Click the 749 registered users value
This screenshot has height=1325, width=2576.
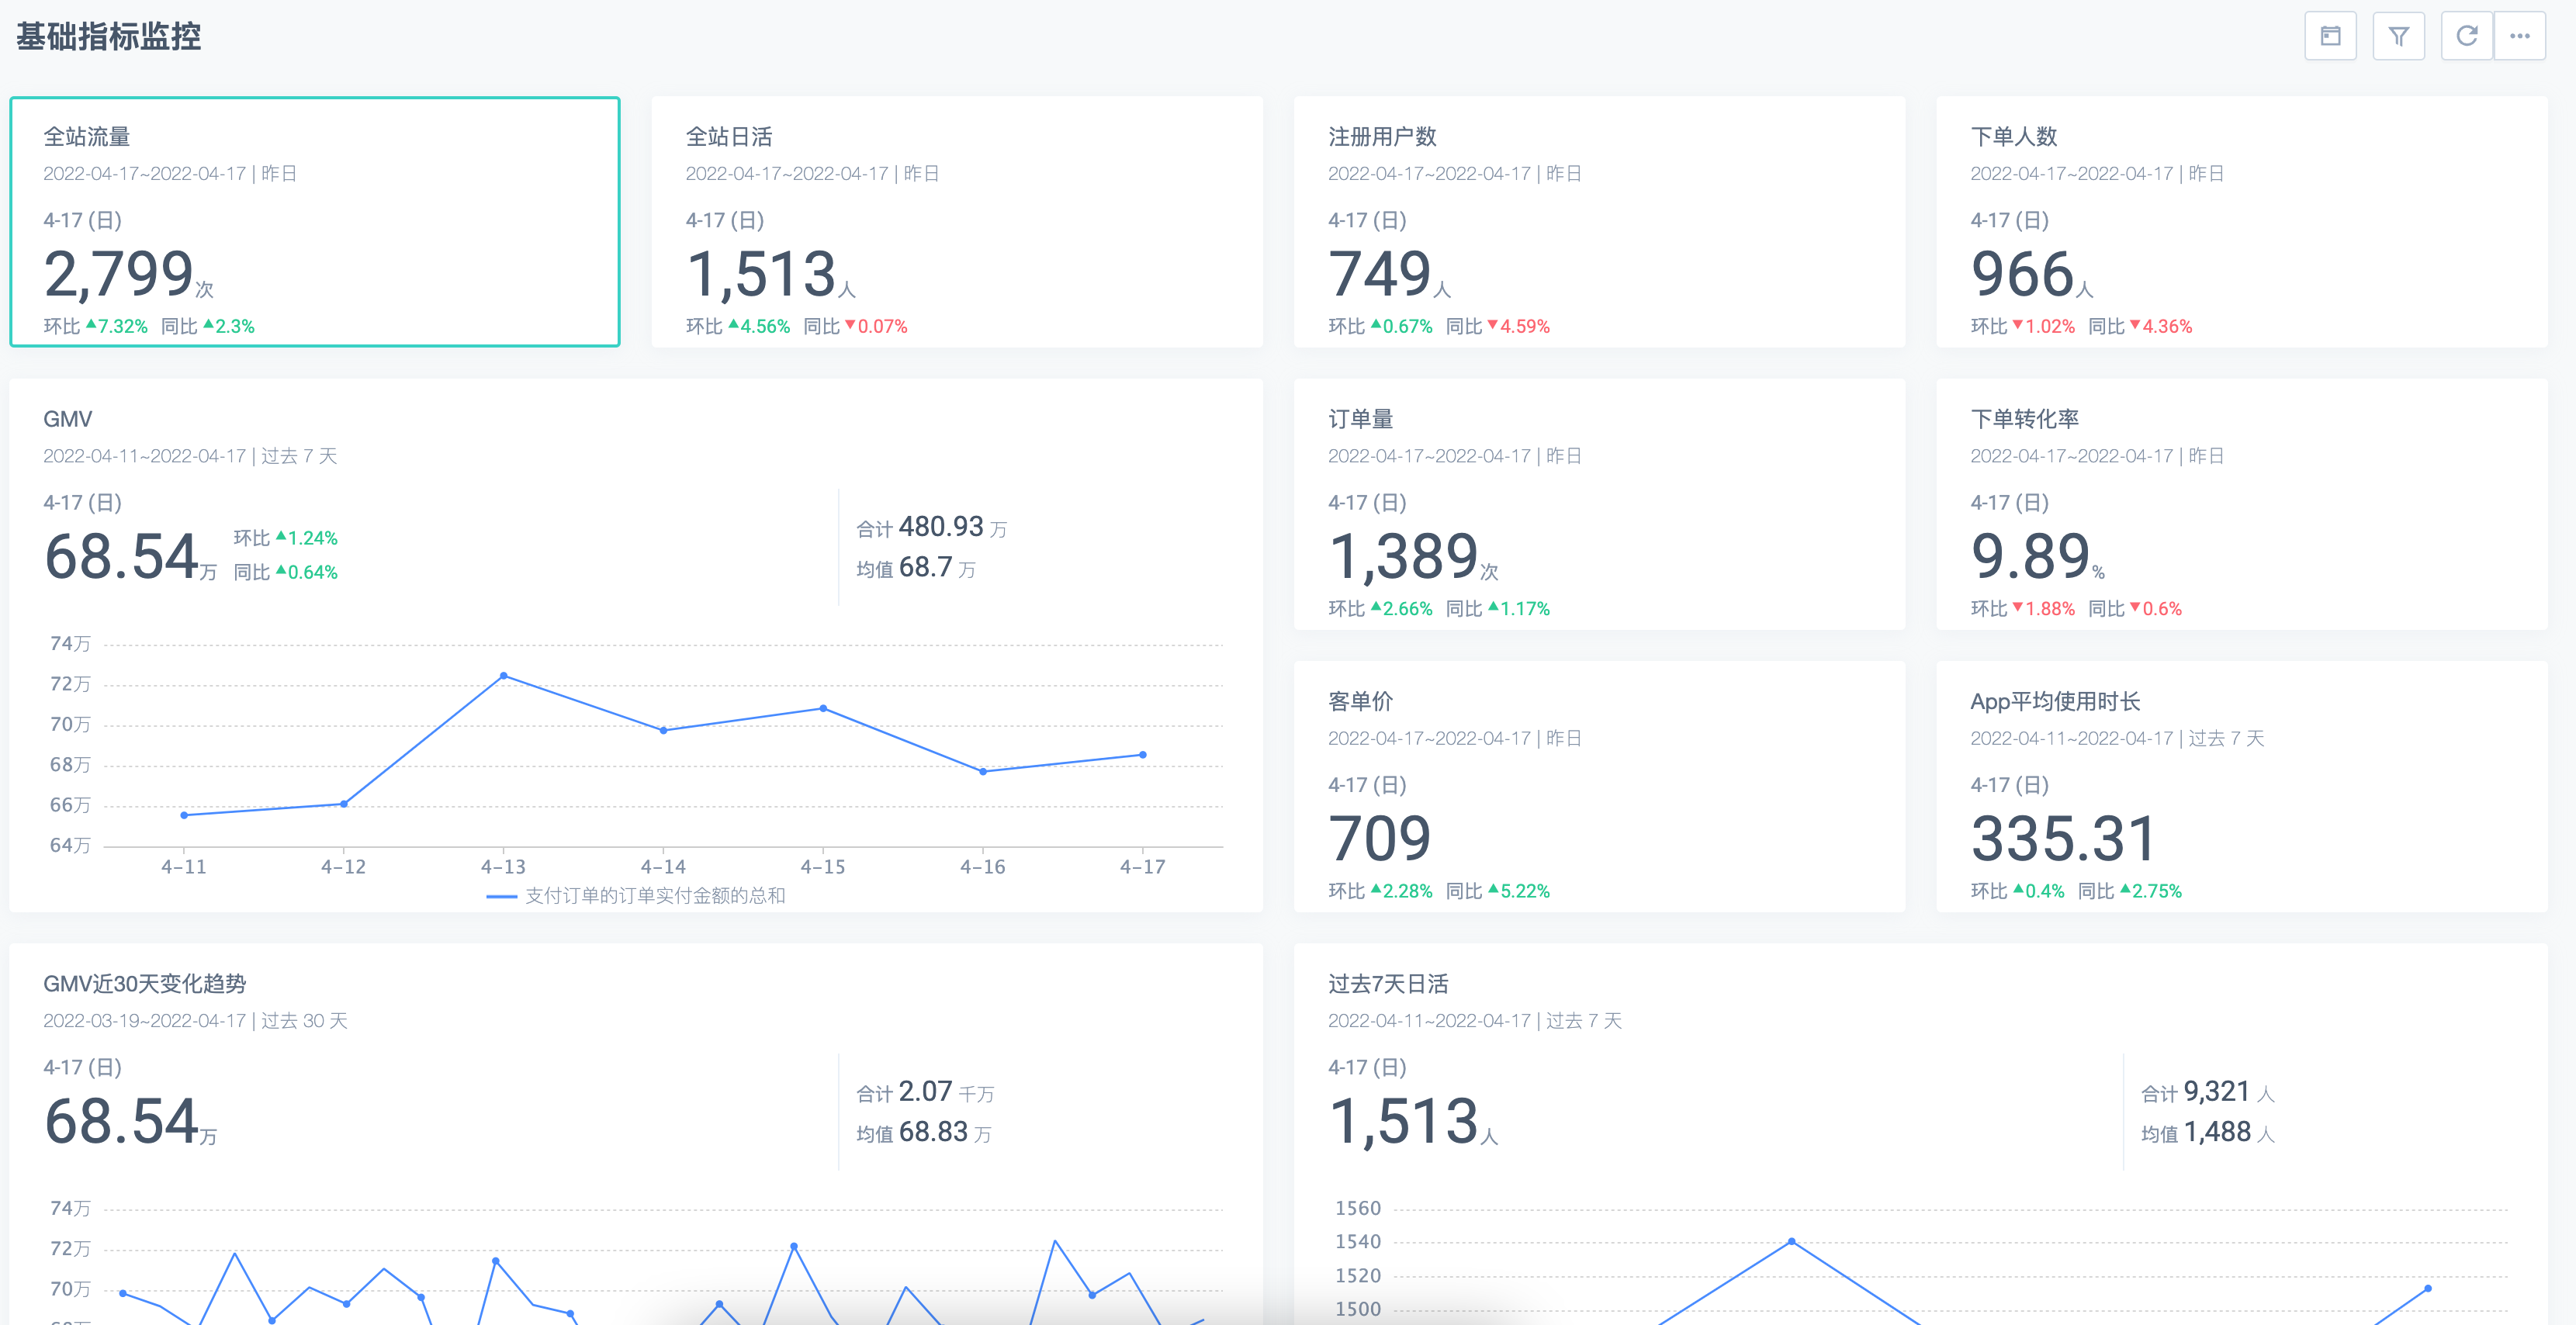[x=1380, y=274]
